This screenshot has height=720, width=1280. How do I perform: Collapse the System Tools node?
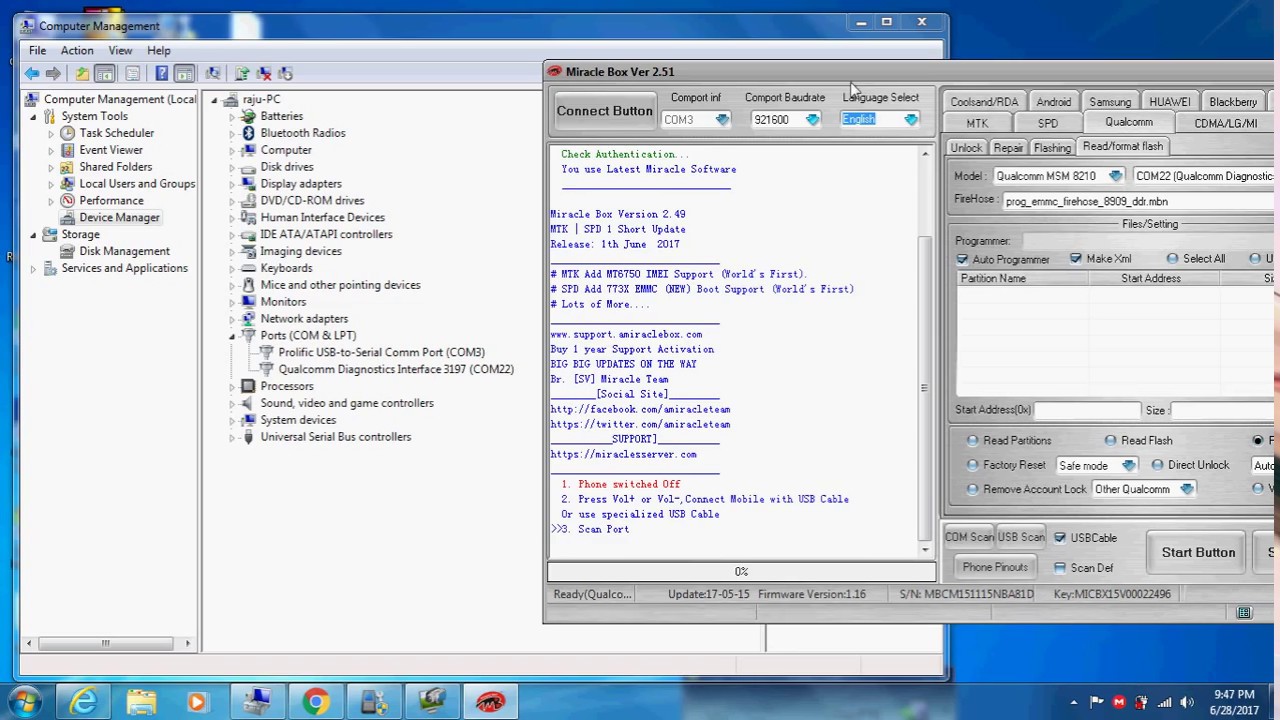pyautogui.click(x=33, y=116)
